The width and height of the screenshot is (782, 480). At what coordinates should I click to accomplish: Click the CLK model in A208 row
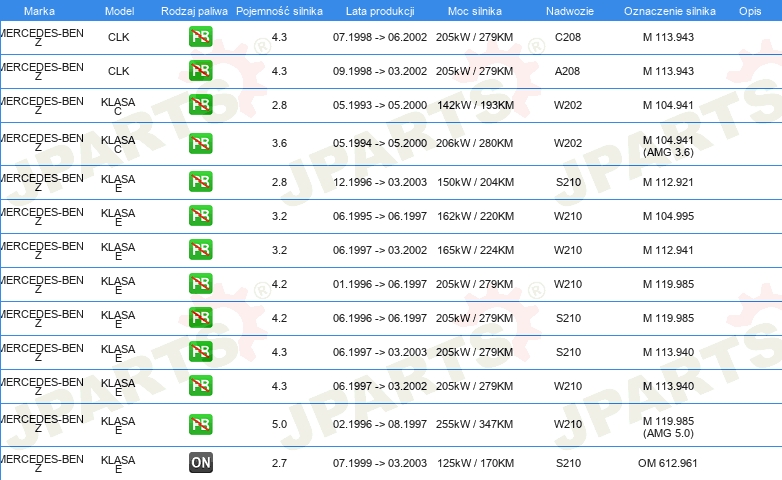[x=119, y=71]
